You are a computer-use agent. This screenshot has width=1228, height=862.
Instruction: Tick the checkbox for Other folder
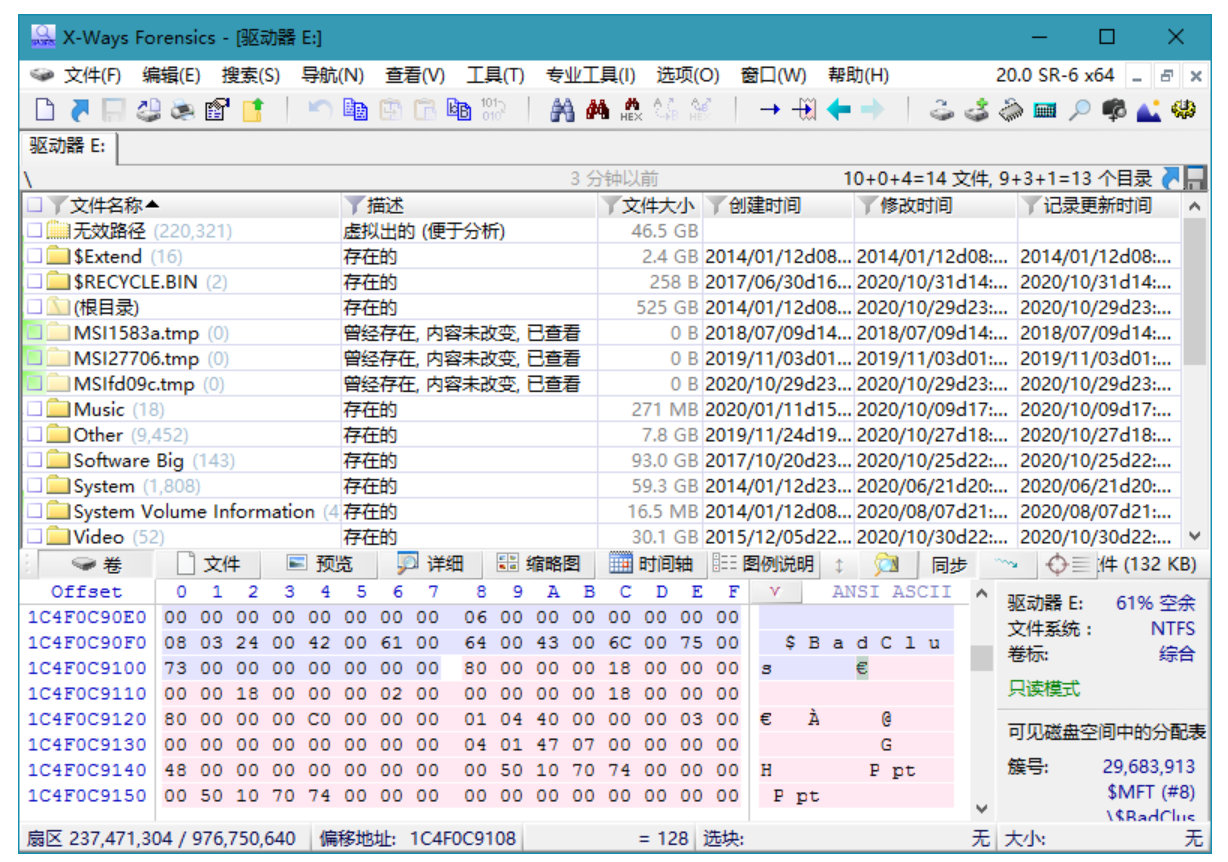pos(34,435)
